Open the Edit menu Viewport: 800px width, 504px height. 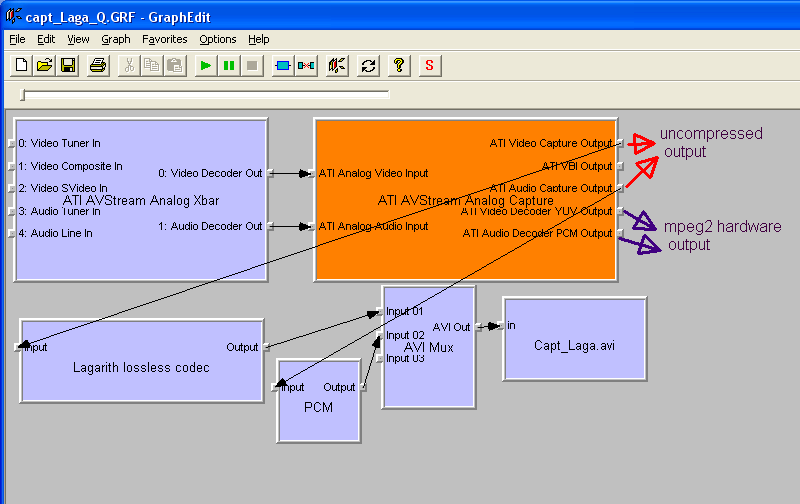(x=46, y=39)
